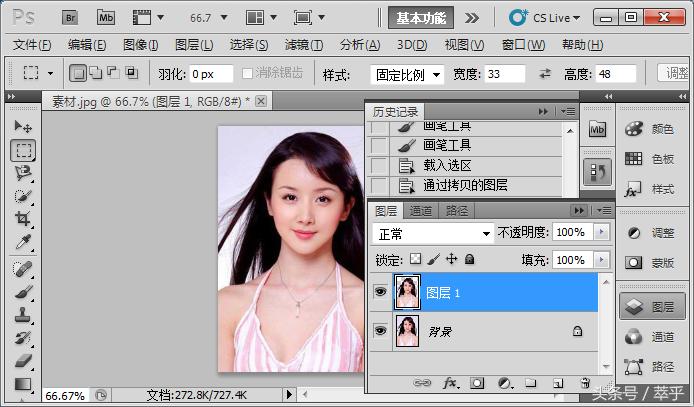
Task: Select the Crop tool
Action: 23,219
